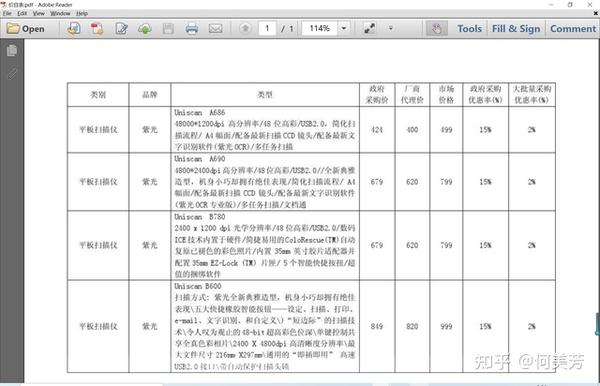Minimize the Adobe Reader window

(x=551, y=5)
